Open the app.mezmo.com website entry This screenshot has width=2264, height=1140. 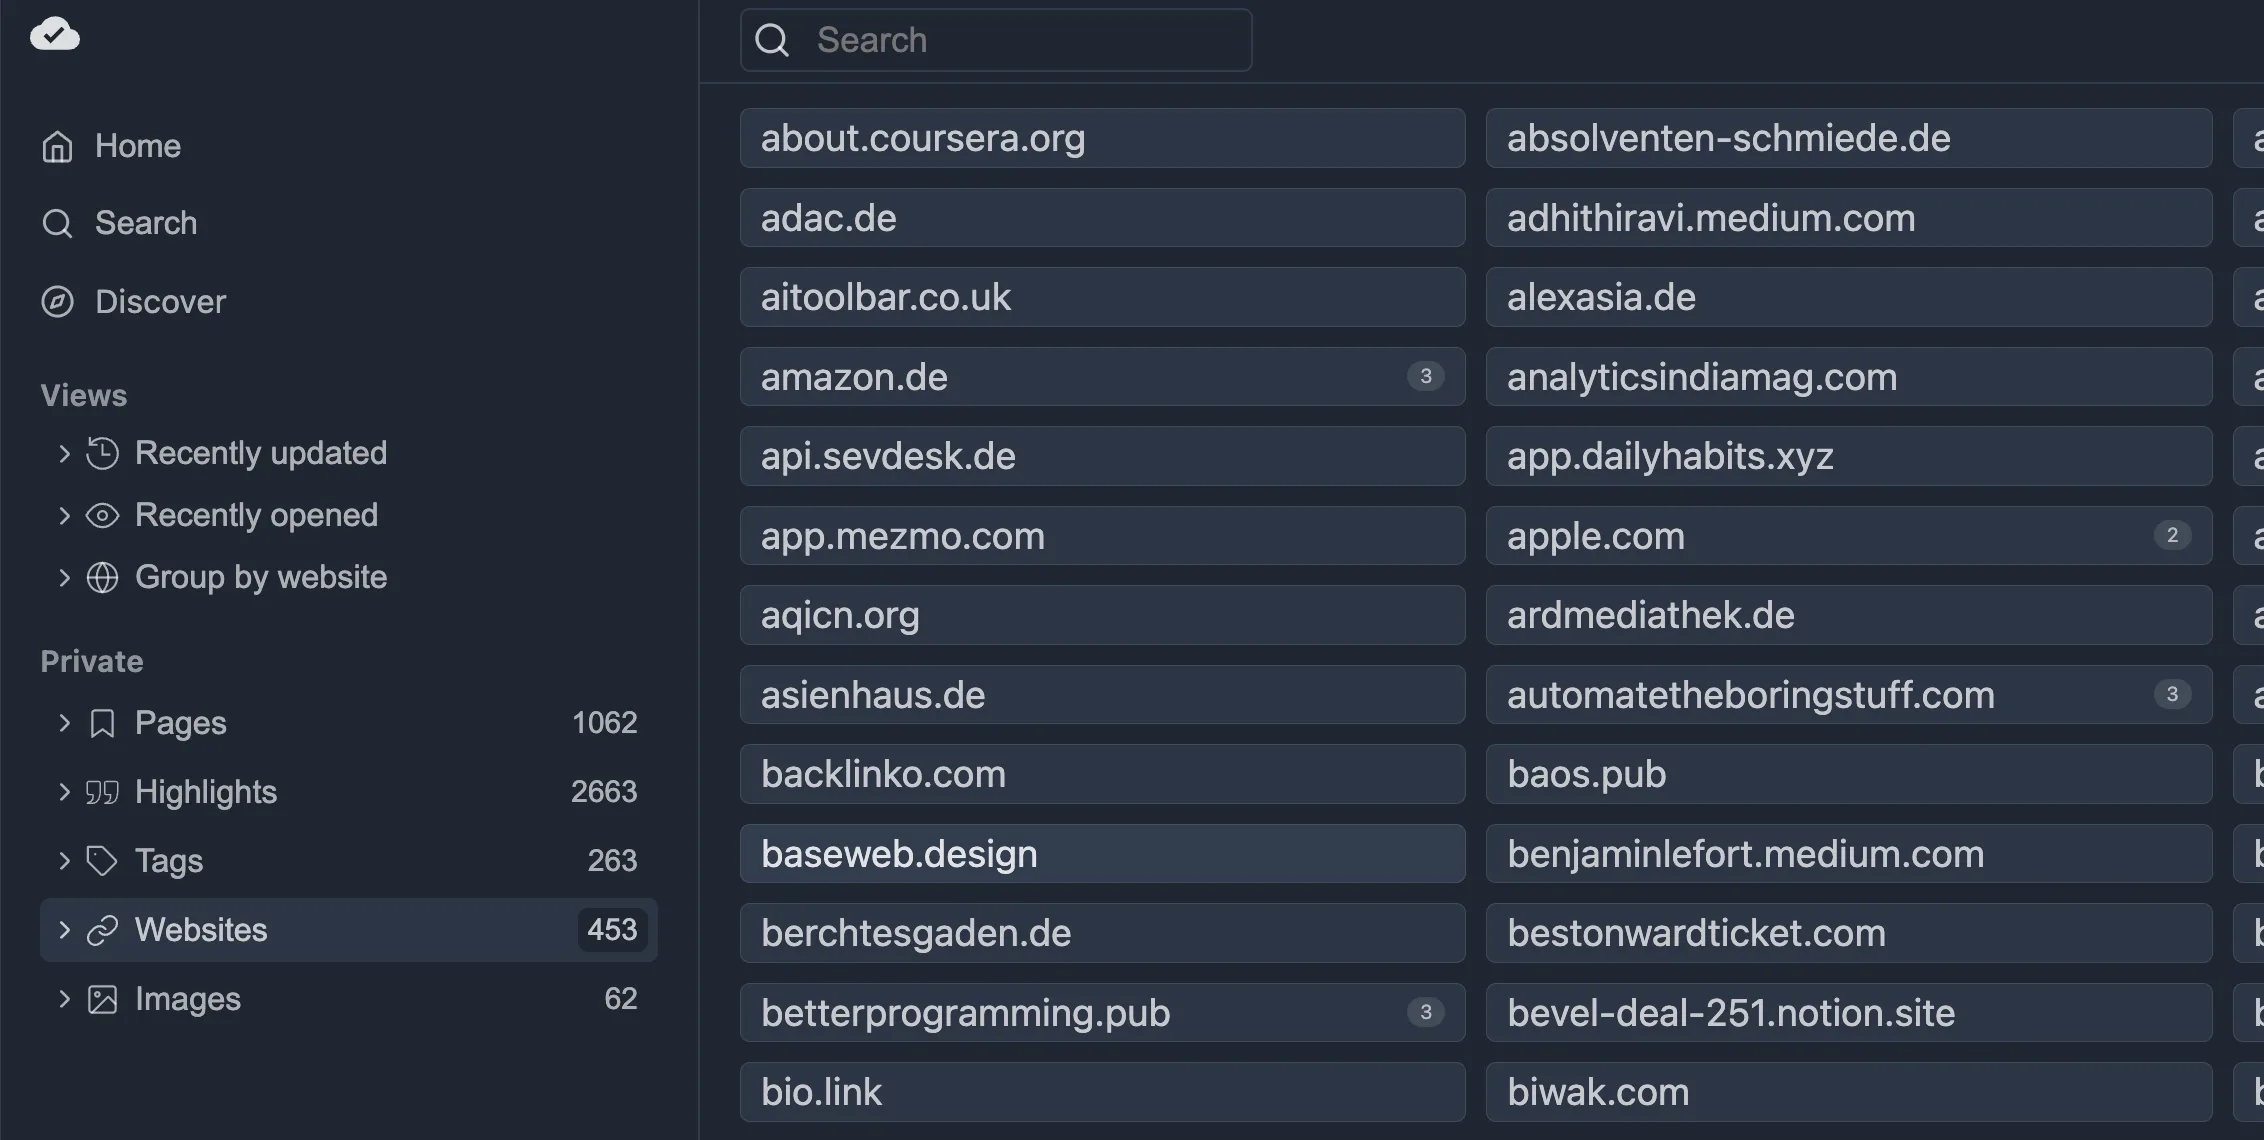point(1102,536)
